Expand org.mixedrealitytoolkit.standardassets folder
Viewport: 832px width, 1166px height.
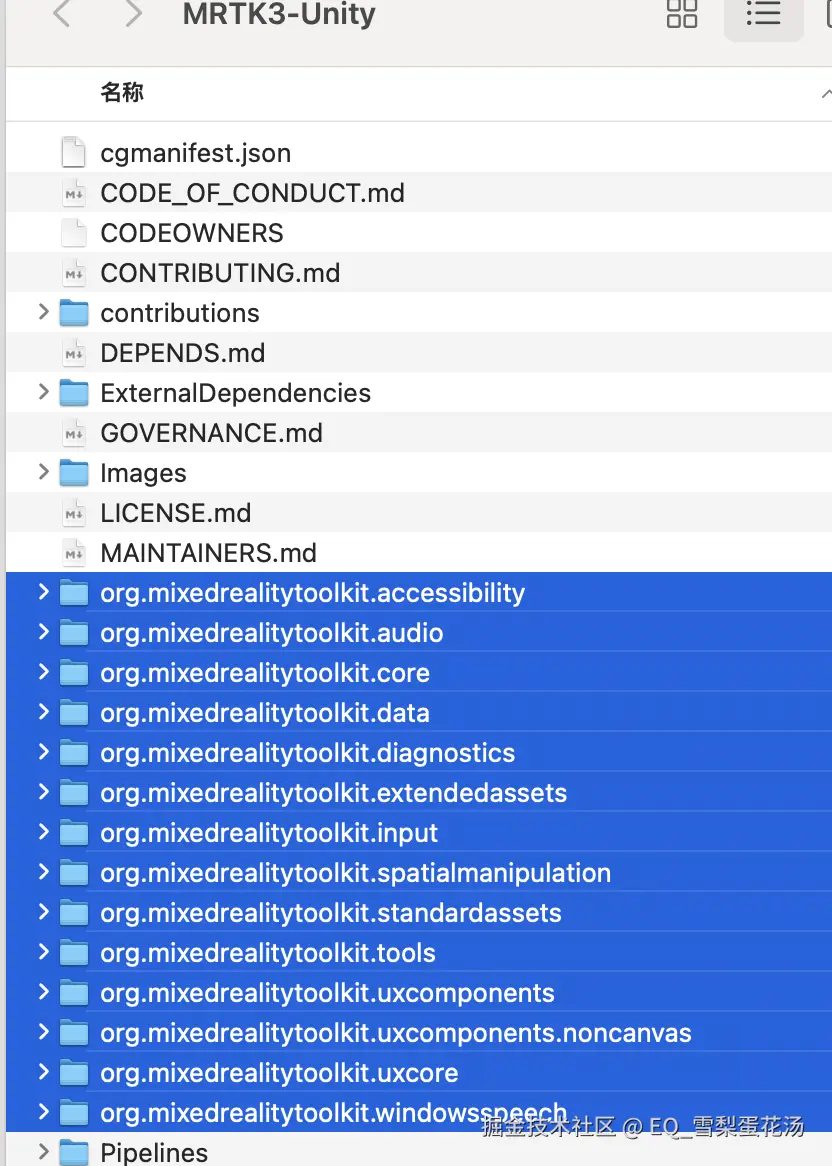click(43, 912)
